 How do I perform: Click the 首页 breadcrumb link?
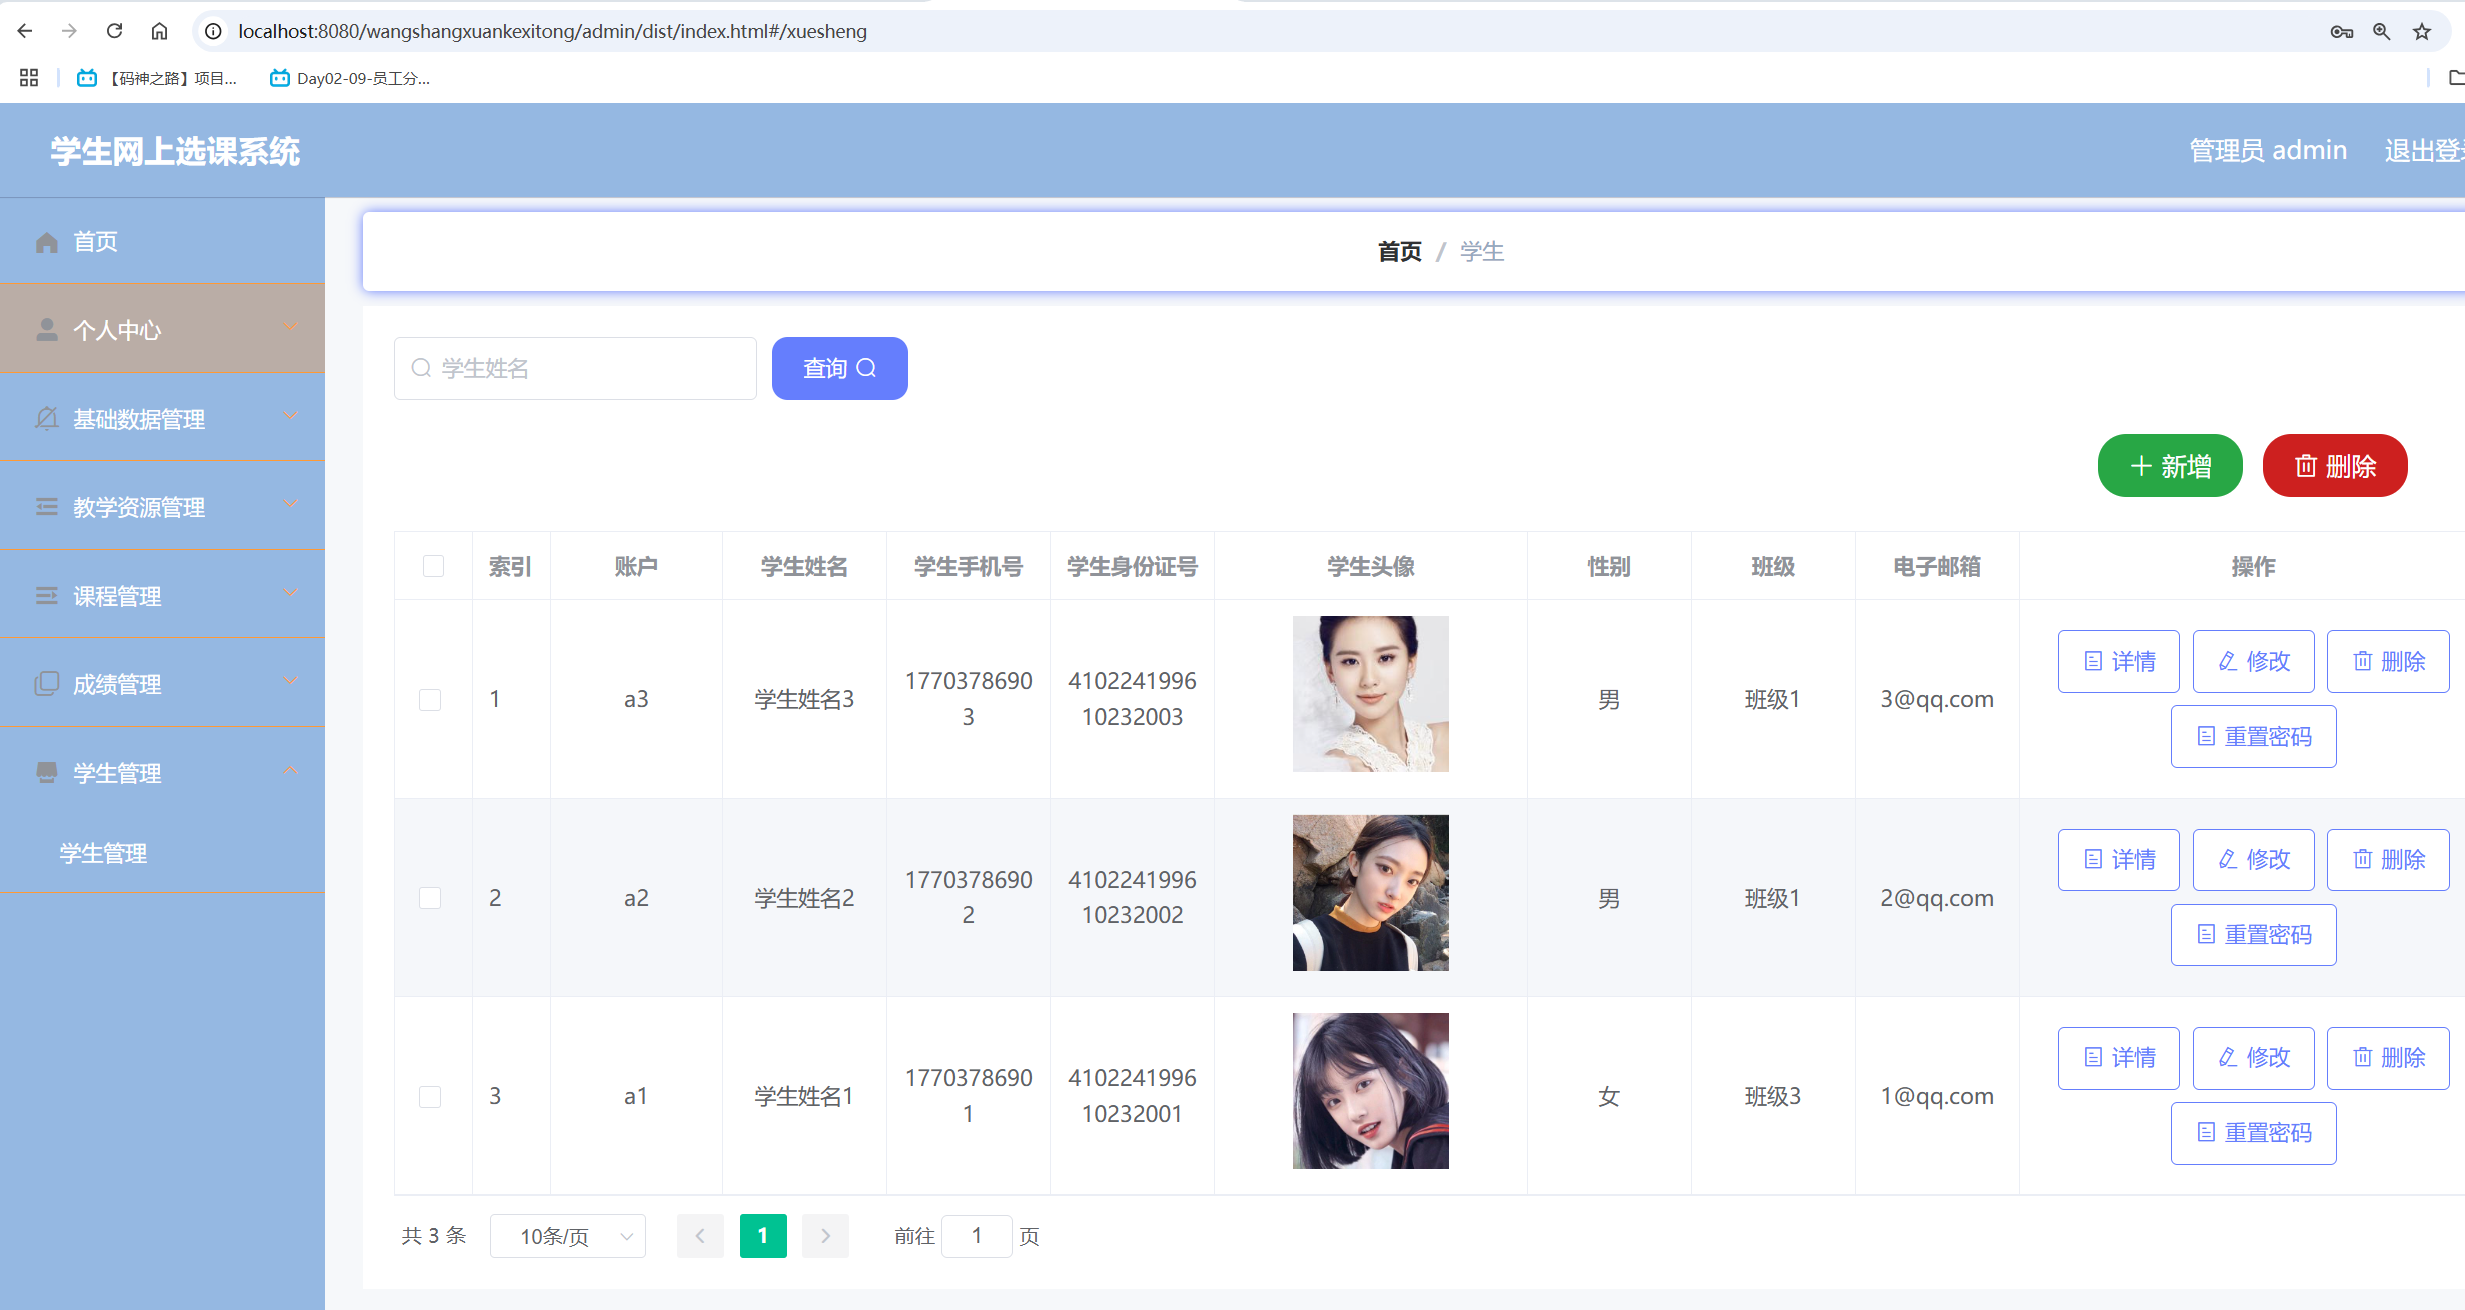[1399, 251]
